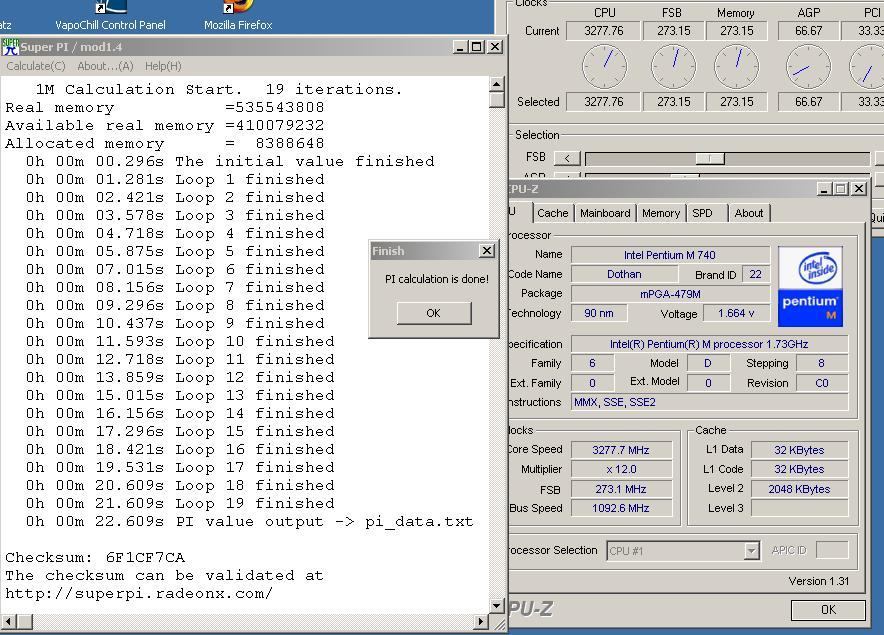Click the Revision value C0
This screenshot has height=635, width=884.
[822, 383]
